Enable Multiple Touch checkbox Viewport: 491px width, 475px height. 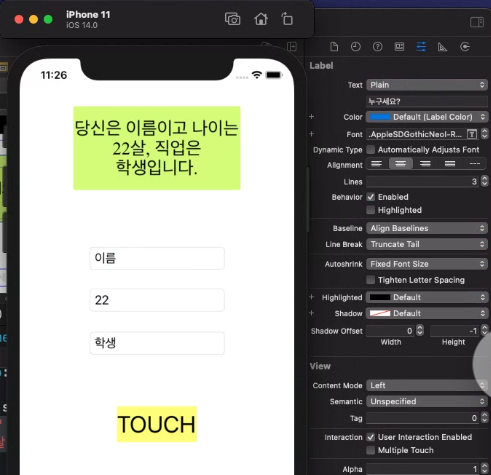pyautogui.click(x=370, y=450)
